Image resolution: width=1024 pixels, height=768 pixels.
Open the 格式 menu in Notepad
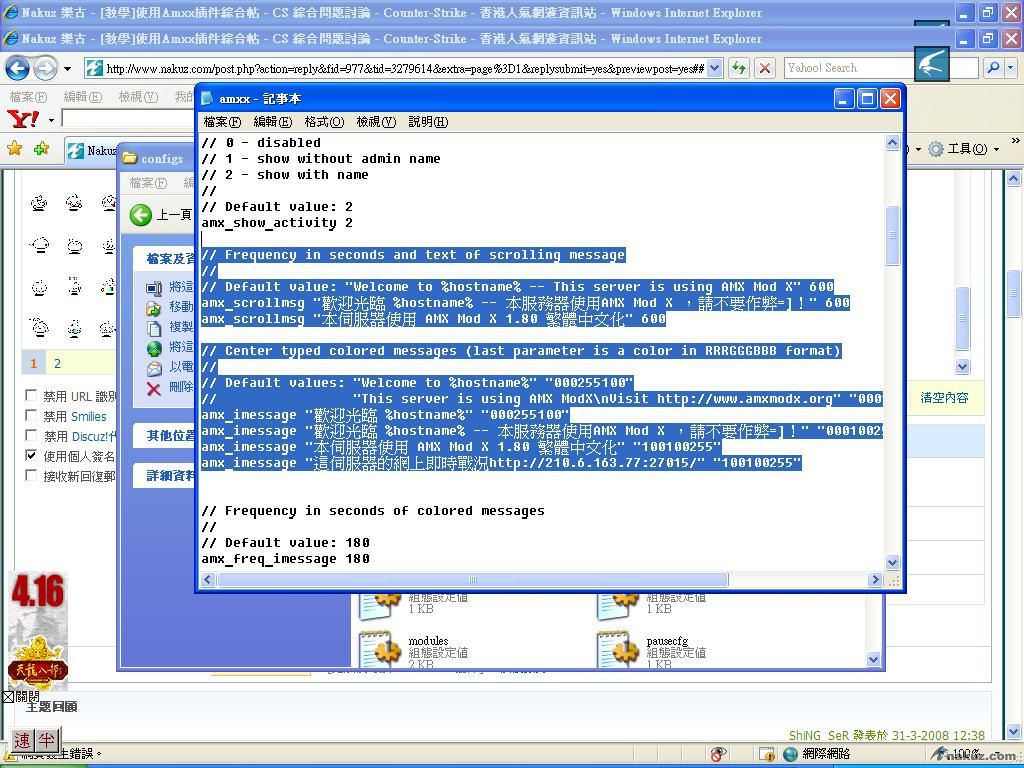click(x=323, y=122)
